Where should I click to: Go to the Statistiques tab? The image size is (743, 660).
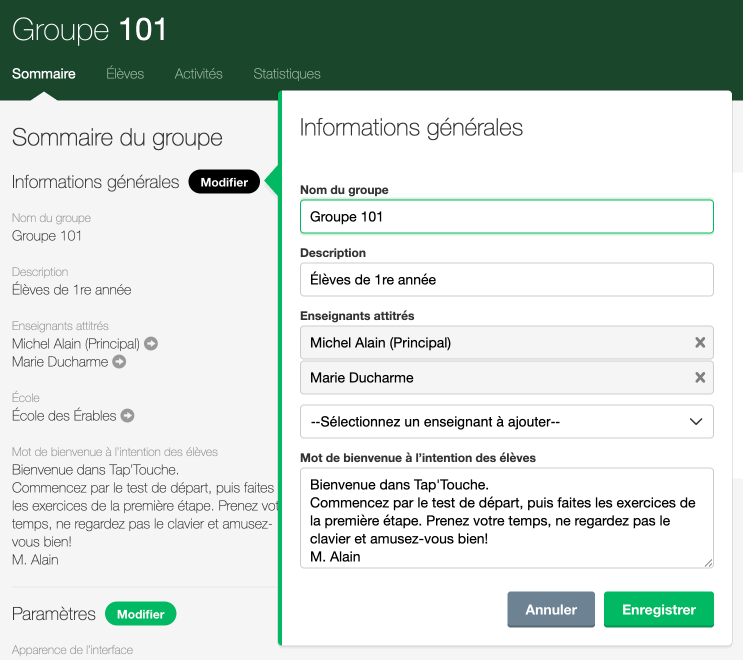[287, 74]
